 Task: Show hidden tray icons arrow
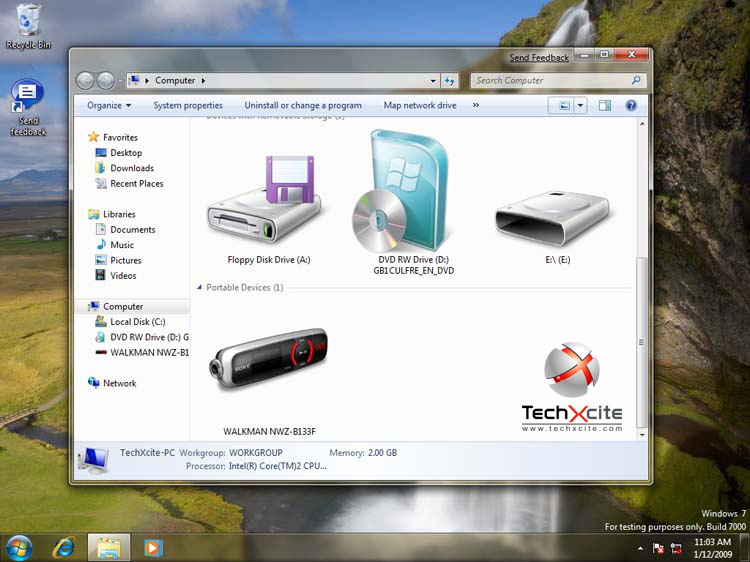point(640,548)
